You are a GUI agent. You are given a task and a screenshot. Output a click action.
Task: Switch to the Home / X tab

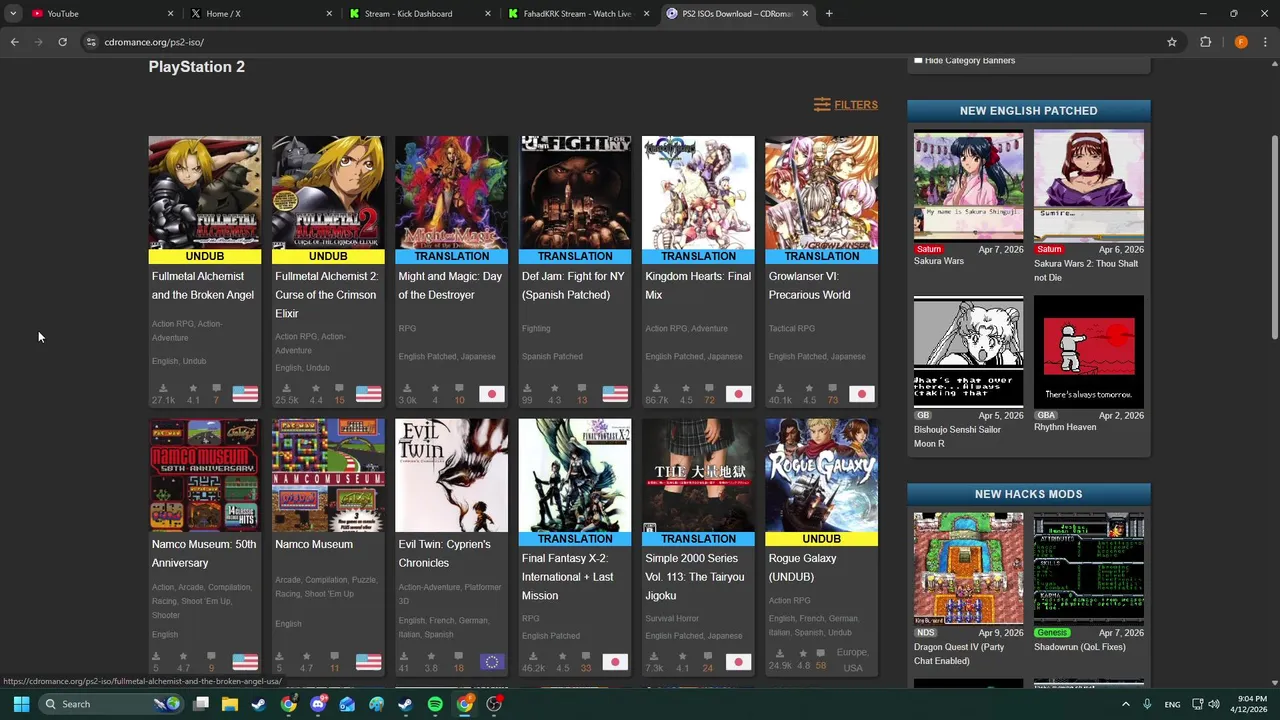263,14
